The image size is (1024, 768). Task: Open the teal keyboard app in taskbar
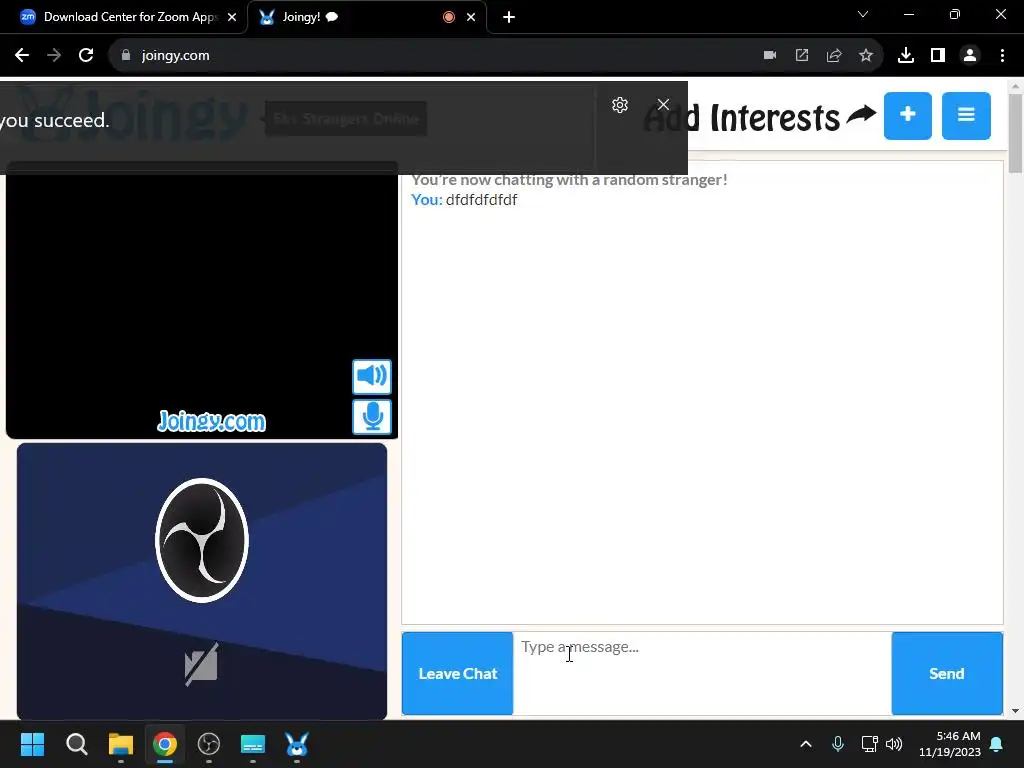253,744
